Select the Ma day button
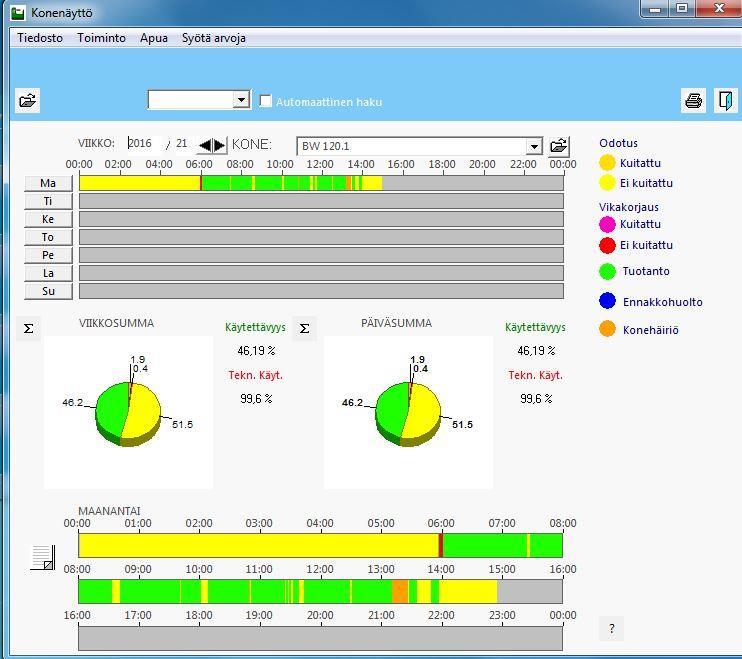Image resolution: width=742 pixels, height=659 pixels. [x=48, y=183]
